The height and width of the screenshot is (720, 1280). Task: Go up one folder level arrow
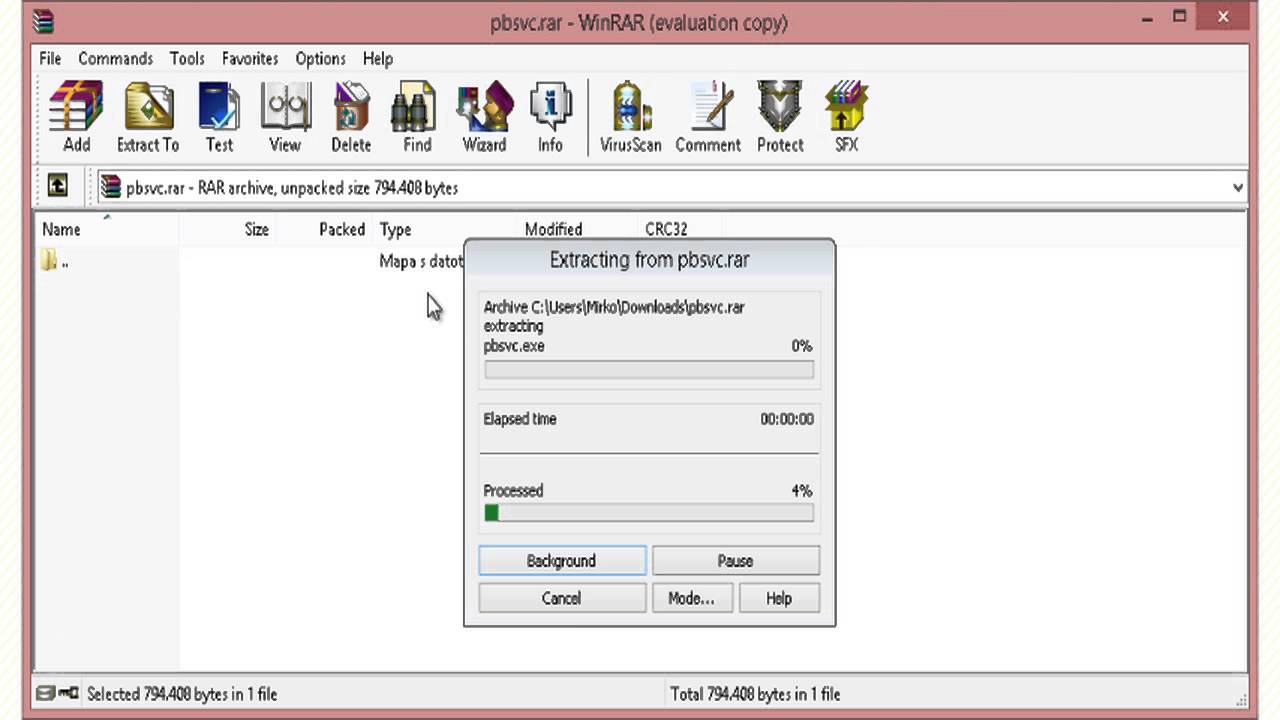58,186
